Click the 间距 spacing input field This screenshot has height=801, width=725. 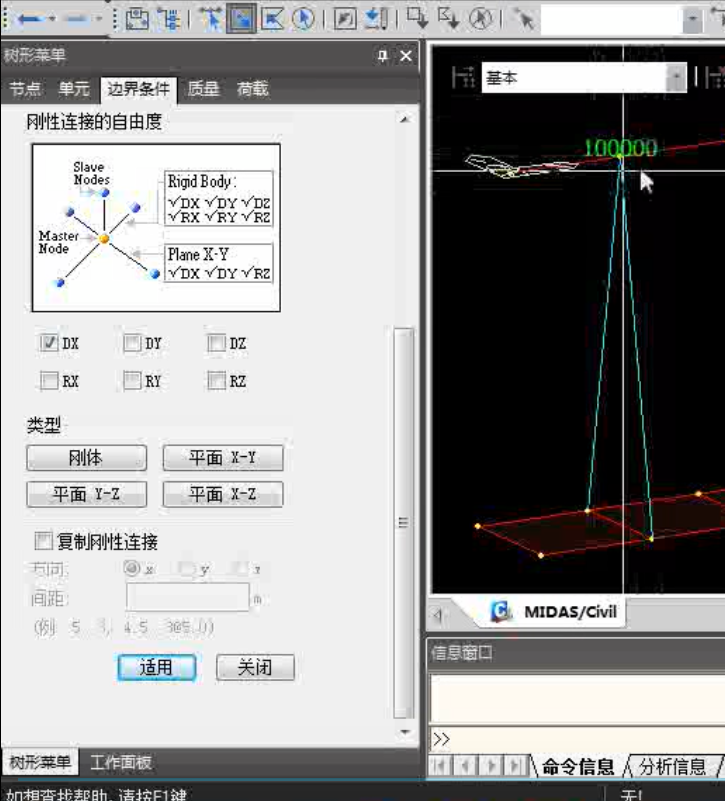[x=188, y=597]
